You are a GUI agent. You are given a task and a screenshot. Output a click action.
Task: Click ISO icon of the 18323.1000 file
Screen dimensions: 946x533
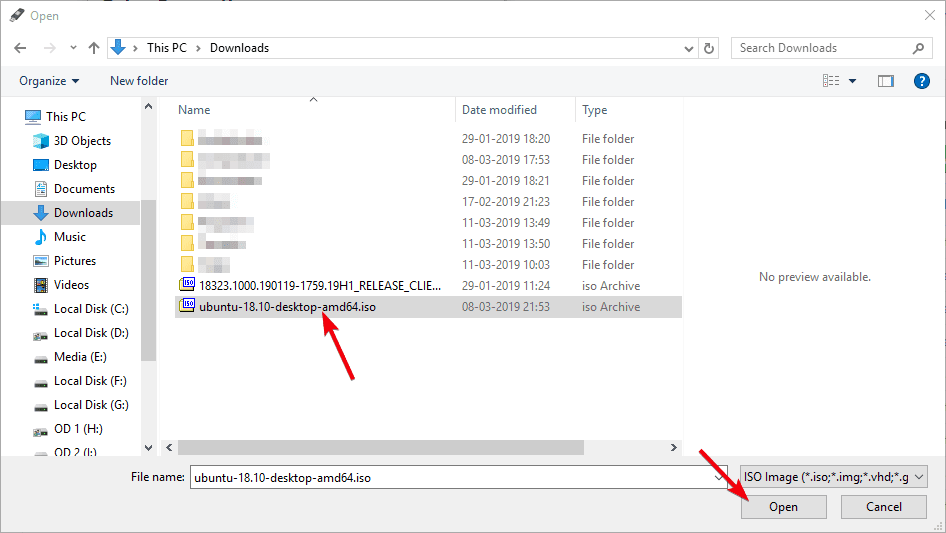188,284
